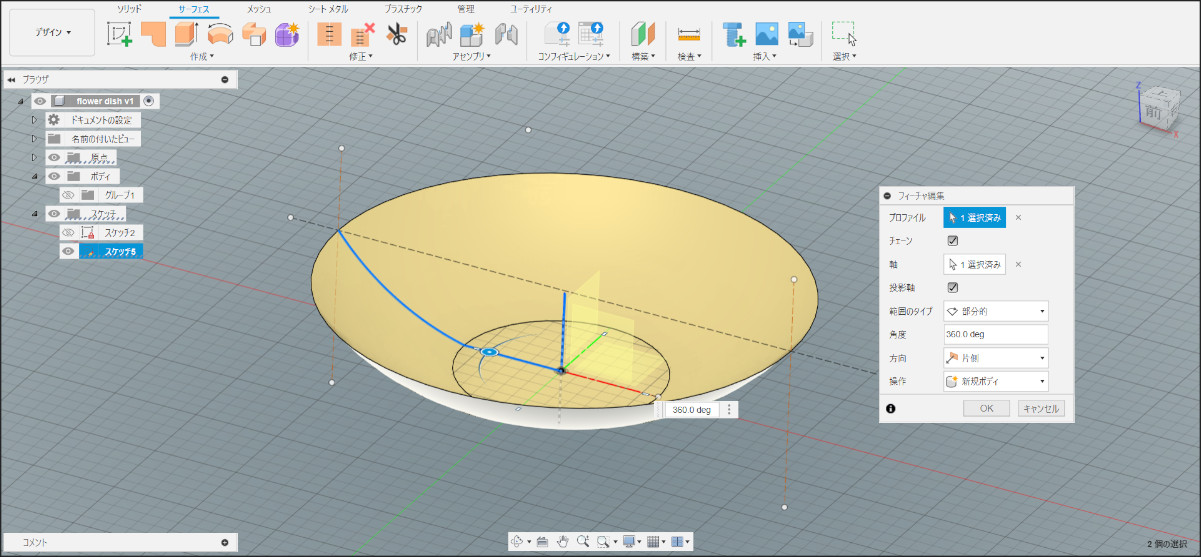Click the Create Sketch icon in toolbar
This screenshot has height=557, width=1201.
coord(120,34)
